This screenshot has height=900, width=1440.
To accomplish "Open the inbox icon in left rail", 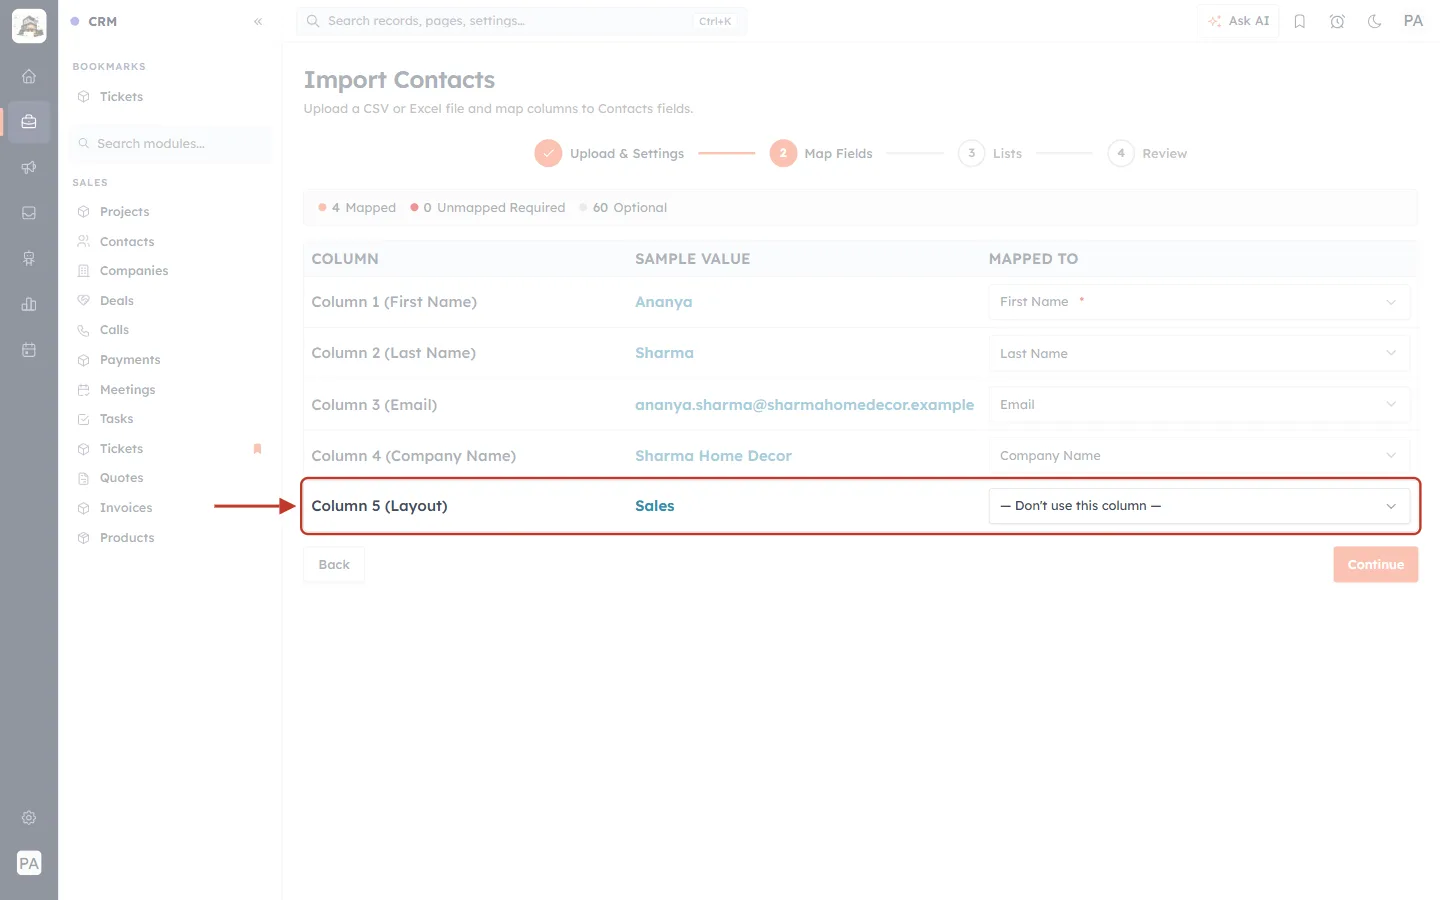I will tap(29, 213).
